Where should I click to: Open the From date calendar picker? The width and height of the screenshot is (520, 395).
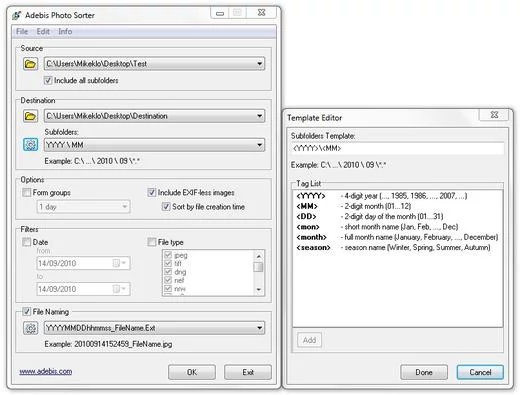click(x=119, y=263)
